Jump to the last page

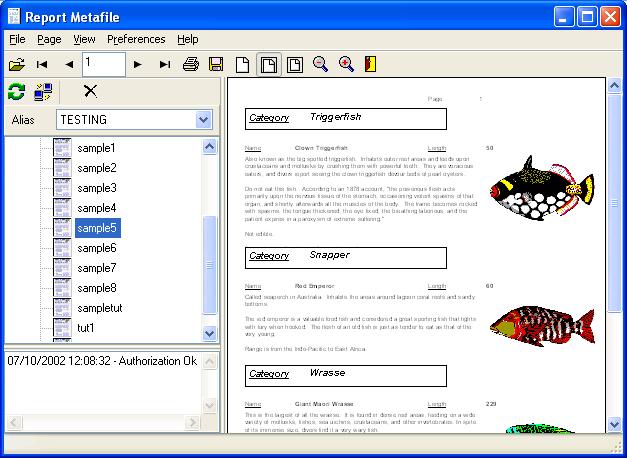pos(165,64)
